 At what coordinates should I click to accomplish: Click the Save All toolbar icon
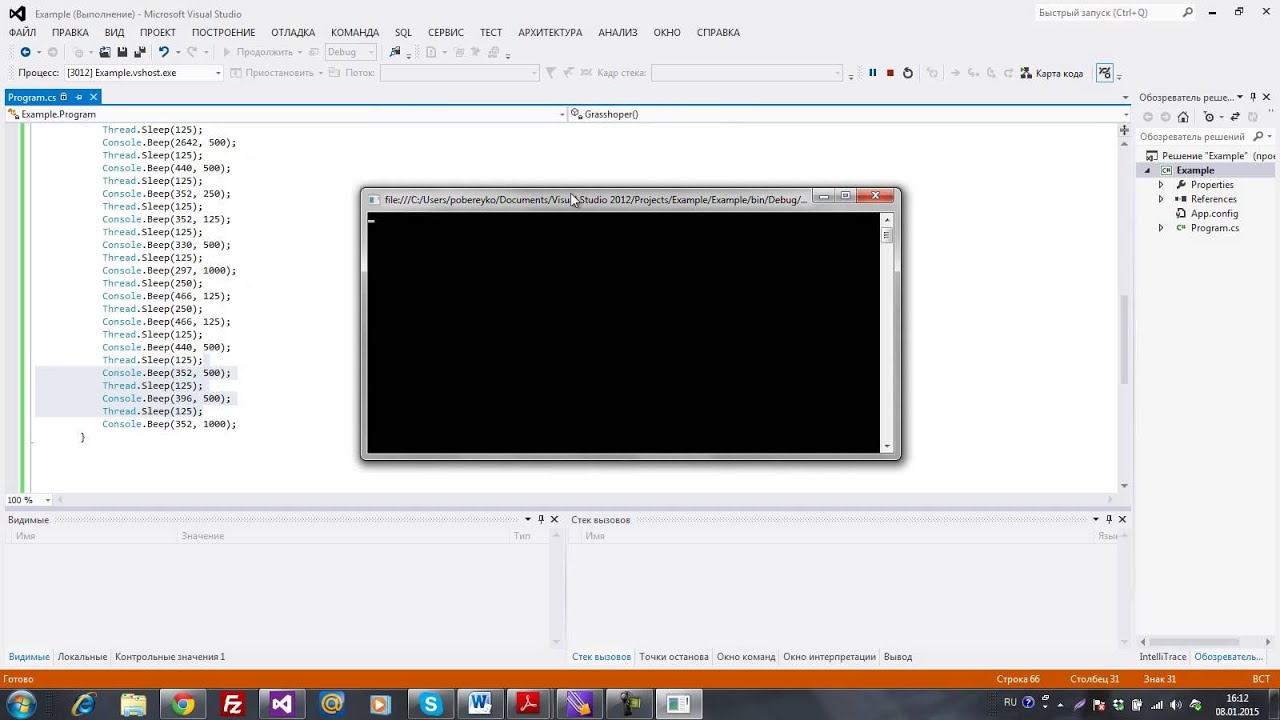coord(139,52)
